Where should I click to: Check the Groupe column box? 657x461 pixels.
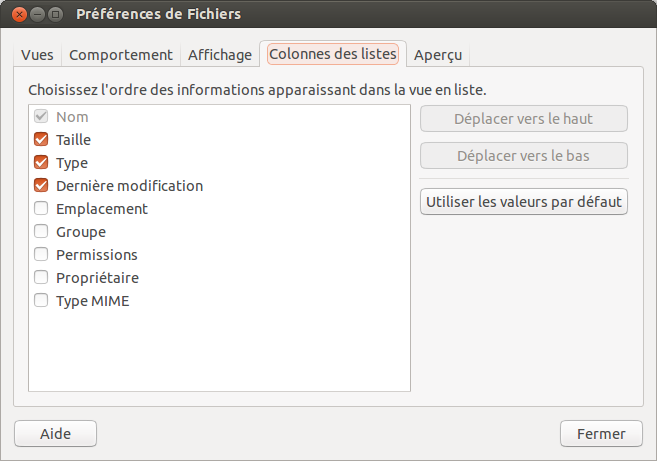41,232
